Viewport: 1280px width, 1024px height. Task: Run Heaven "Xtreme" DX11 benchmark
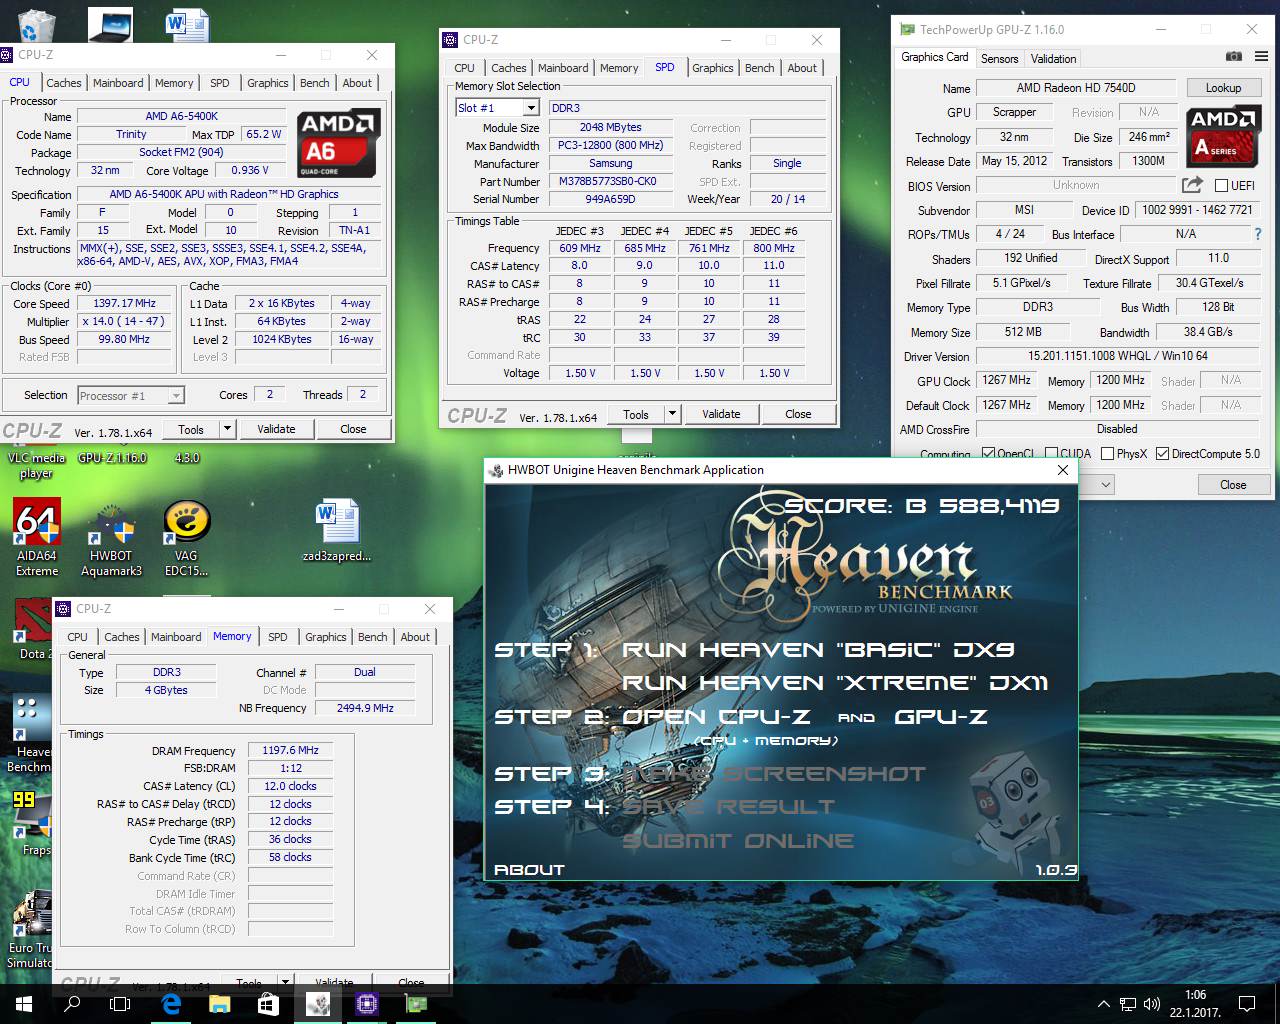coord(835,683)
